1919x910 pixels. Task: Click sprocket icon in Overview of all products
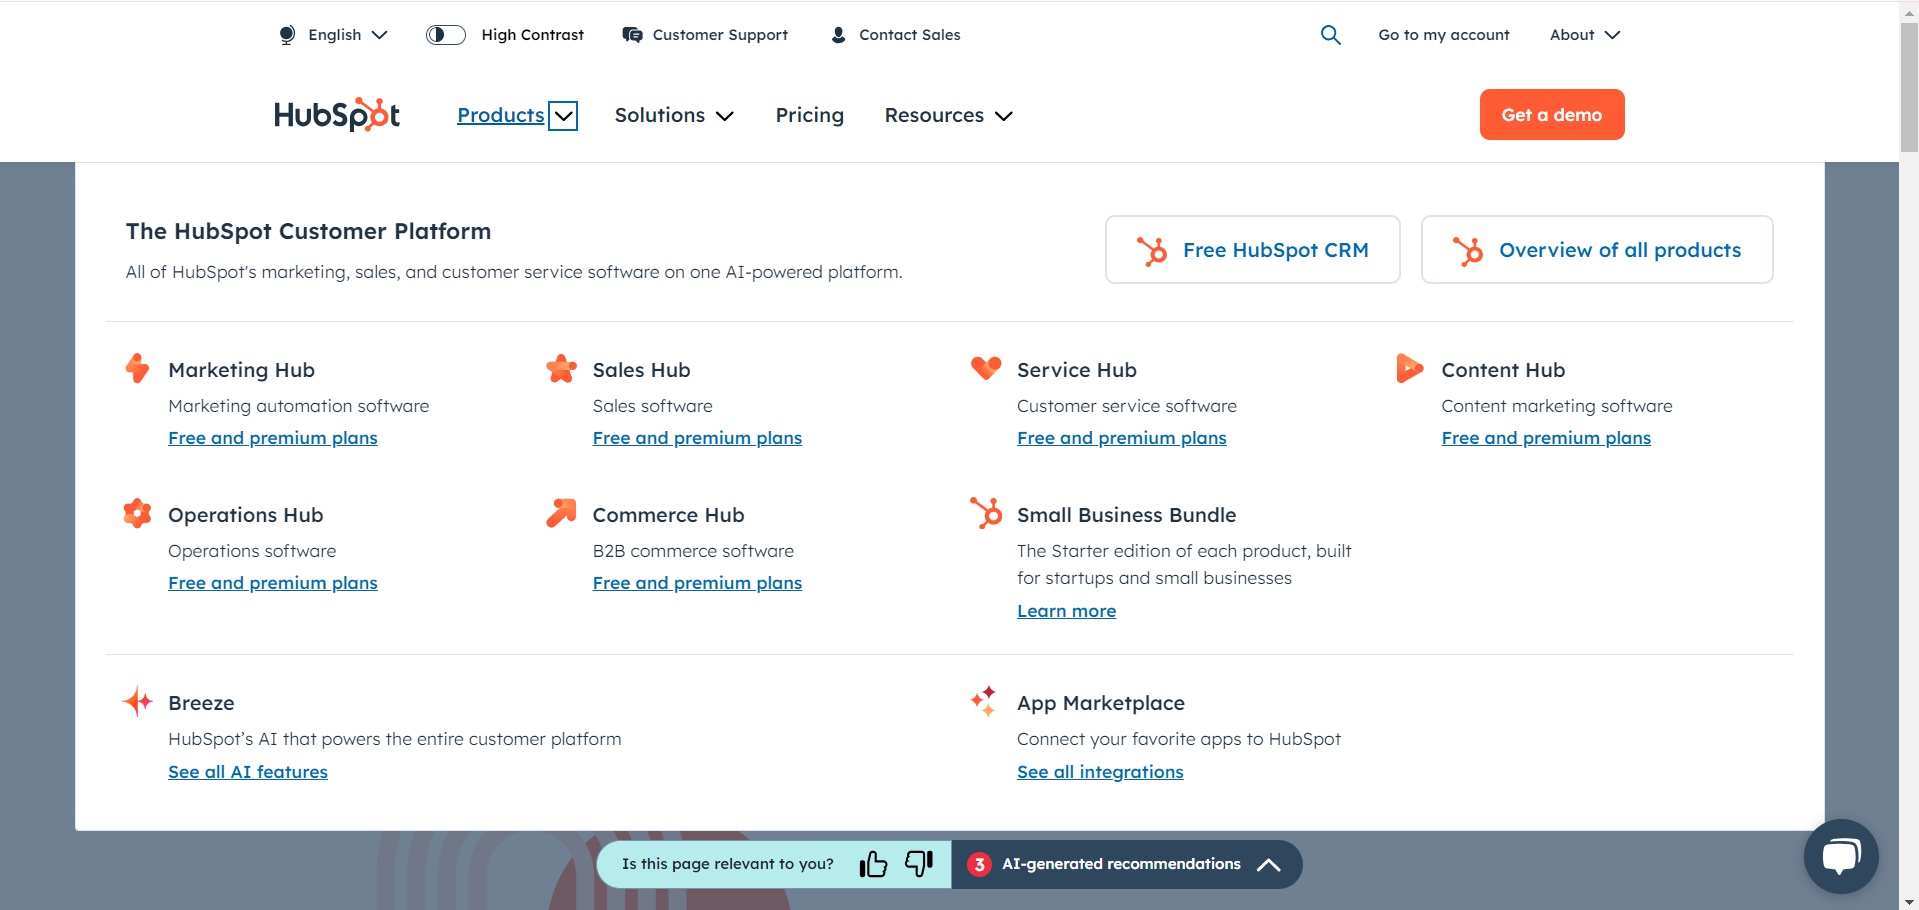click(1468, 250)
